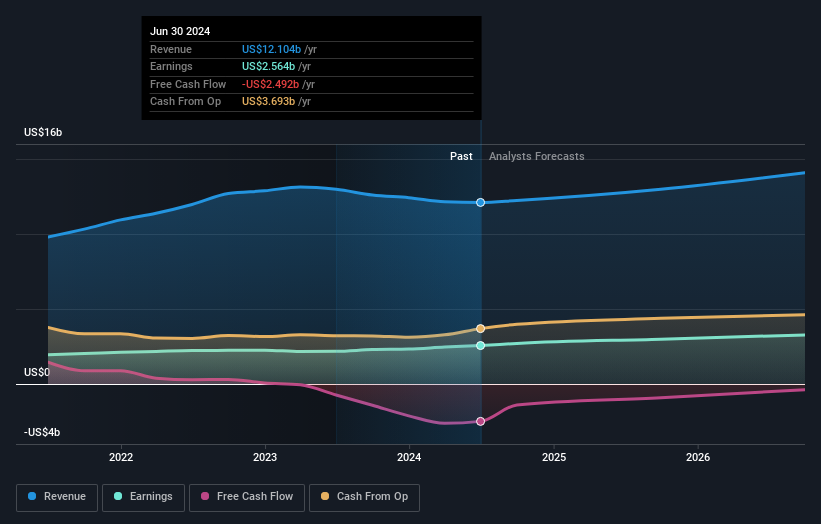Image resolution: width=821 pixels, height=524 pixels.
Task: Toggle the Earnings legend button
Action: [x=143, y=497]
